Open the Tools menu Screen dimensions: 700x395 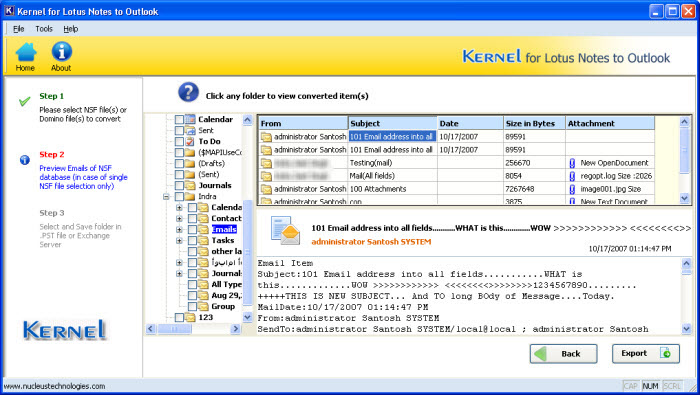(44, 29)
